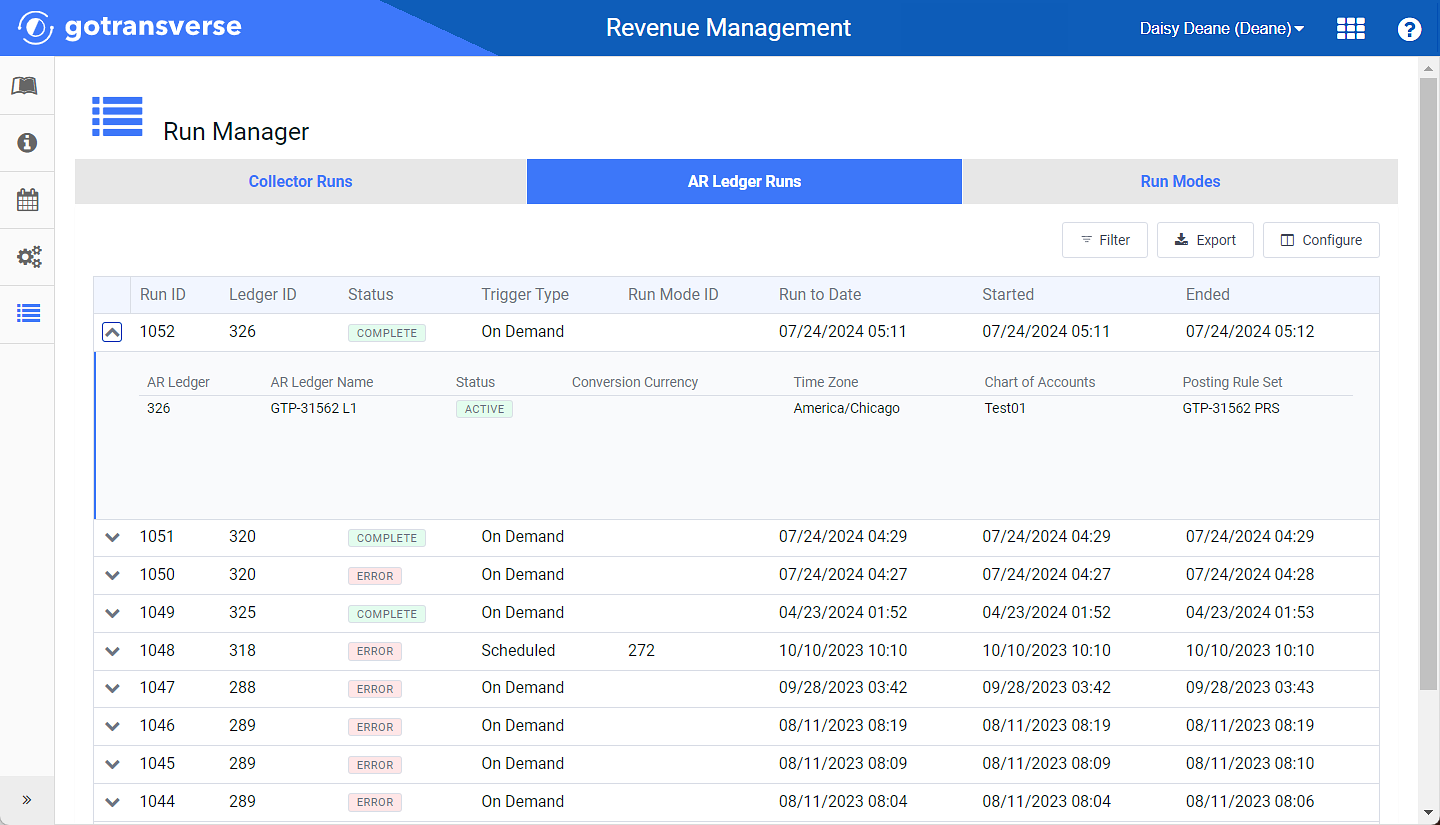Screen dimensions: 1440x825
Task: Click the COMPLETE status badge for run 1052
Action: 387,333
